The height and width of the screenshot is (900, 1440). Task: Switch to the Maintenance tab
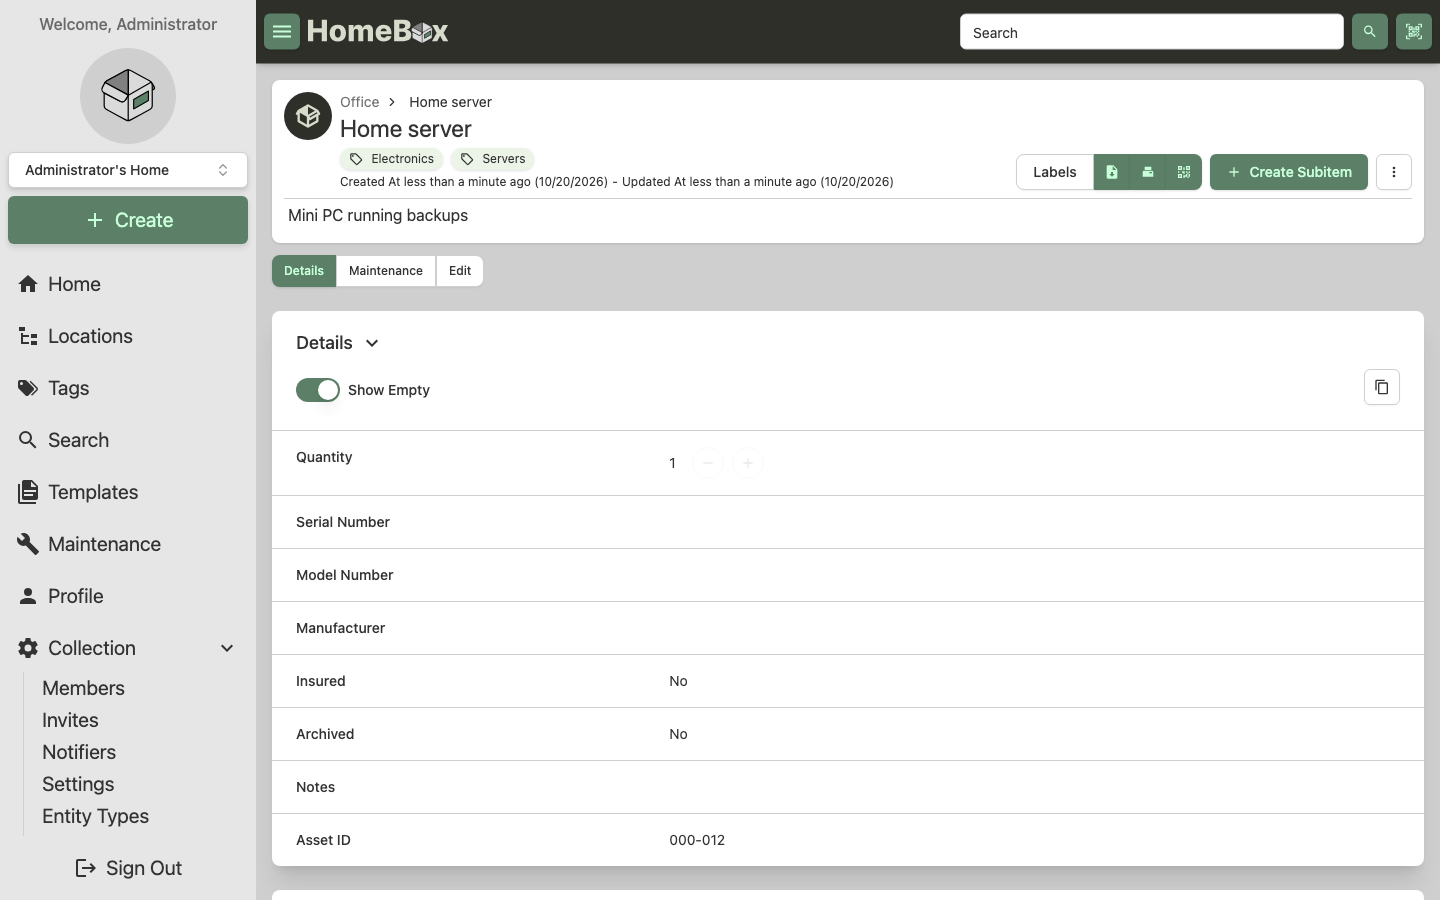point(386,271)
